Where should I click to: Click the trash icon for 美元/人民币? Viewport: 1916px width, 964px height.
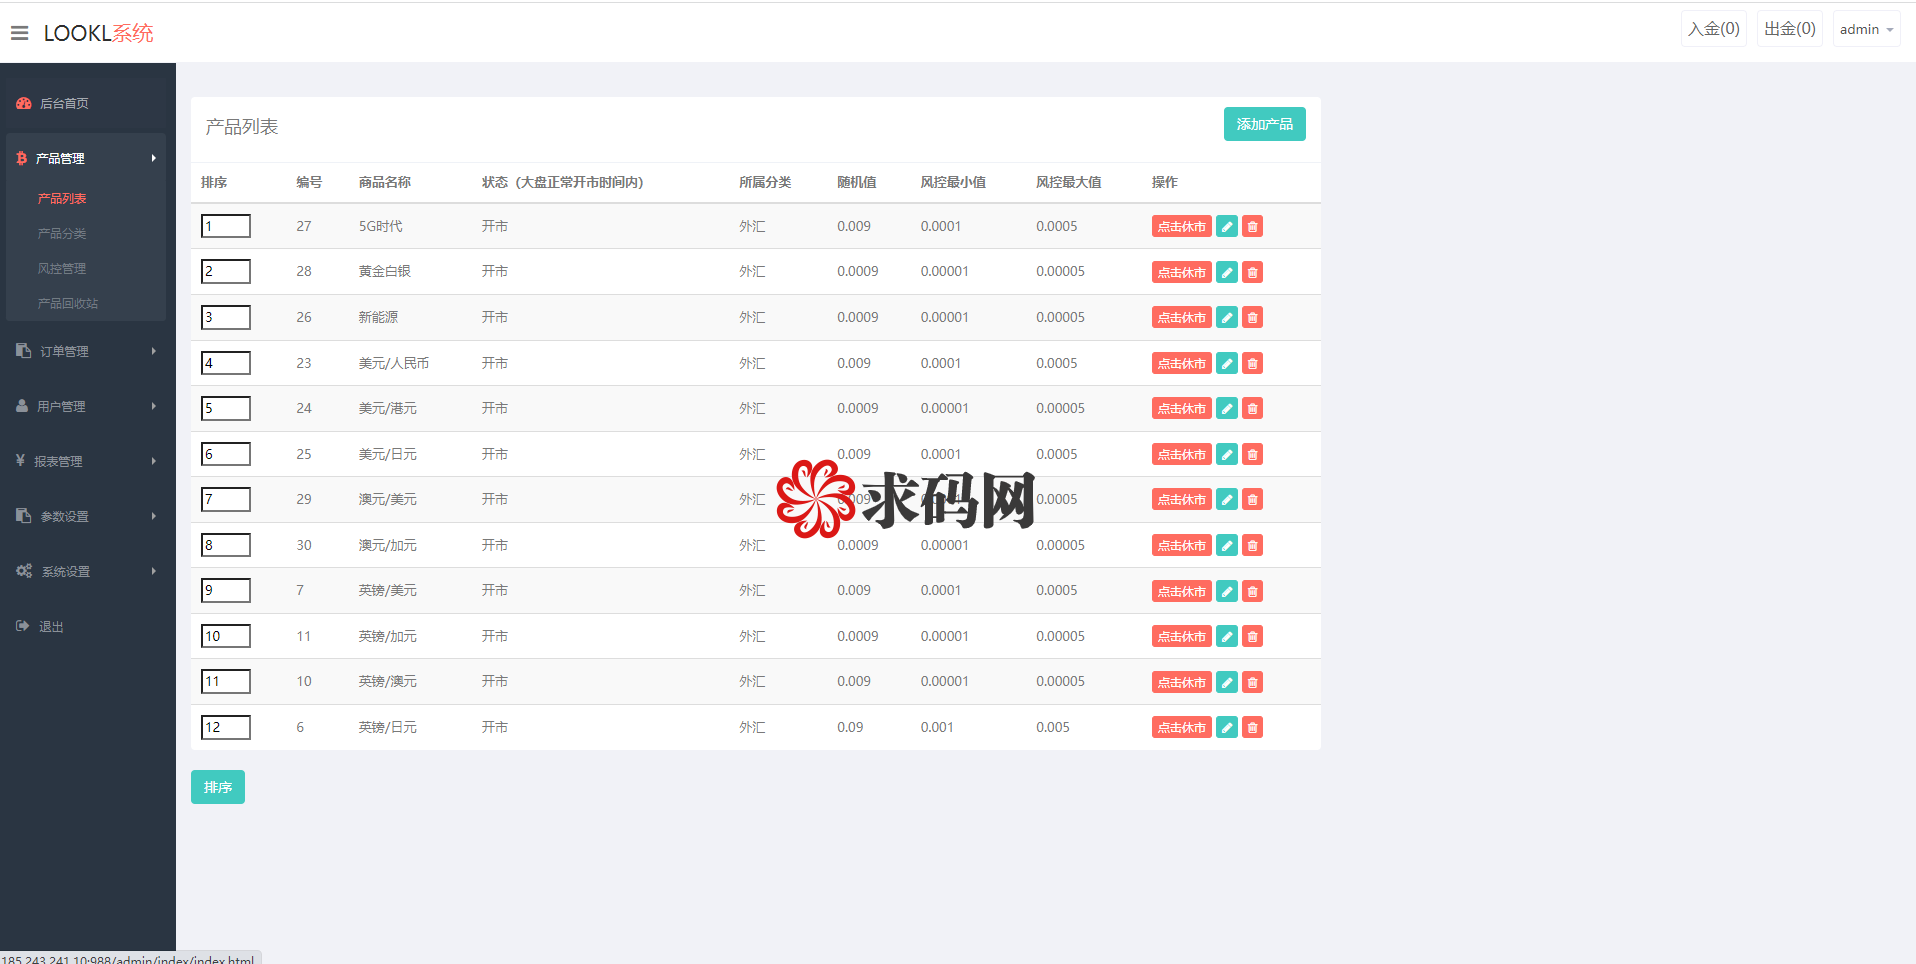pyautogui.click(x=1252, y=364)
